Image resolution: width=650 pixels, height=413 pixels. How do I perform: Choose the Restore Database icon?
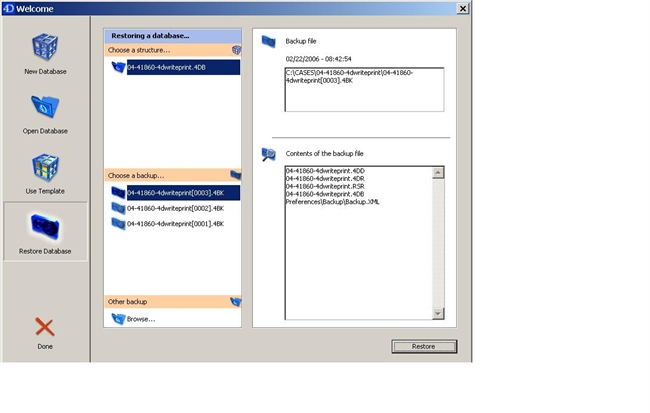click(x=45, y=227)
